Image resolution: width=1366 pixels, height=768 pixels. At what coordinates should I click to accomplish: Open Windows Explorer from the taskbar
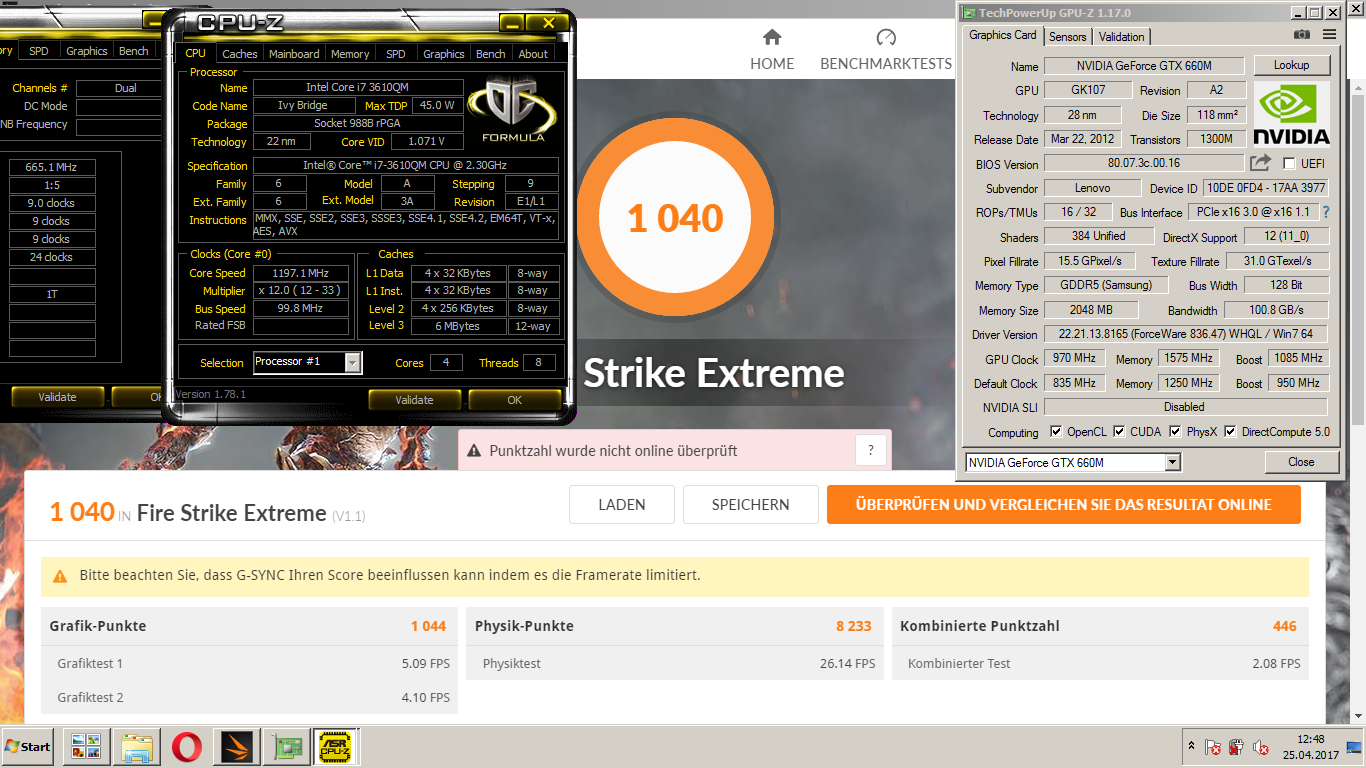tap(136, 747)
